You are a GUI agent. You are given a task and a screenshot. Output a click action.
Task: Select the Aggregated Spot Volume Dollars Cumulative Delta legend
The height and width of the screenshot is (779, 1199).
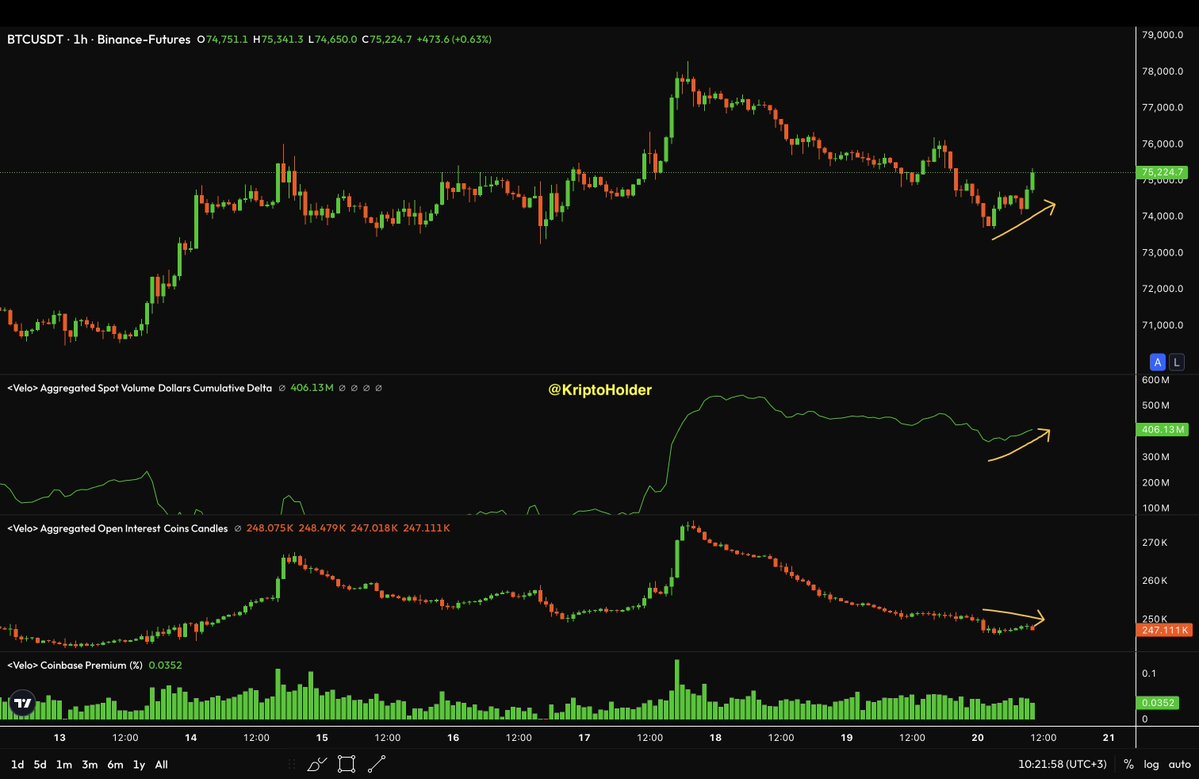click(139, 388)
